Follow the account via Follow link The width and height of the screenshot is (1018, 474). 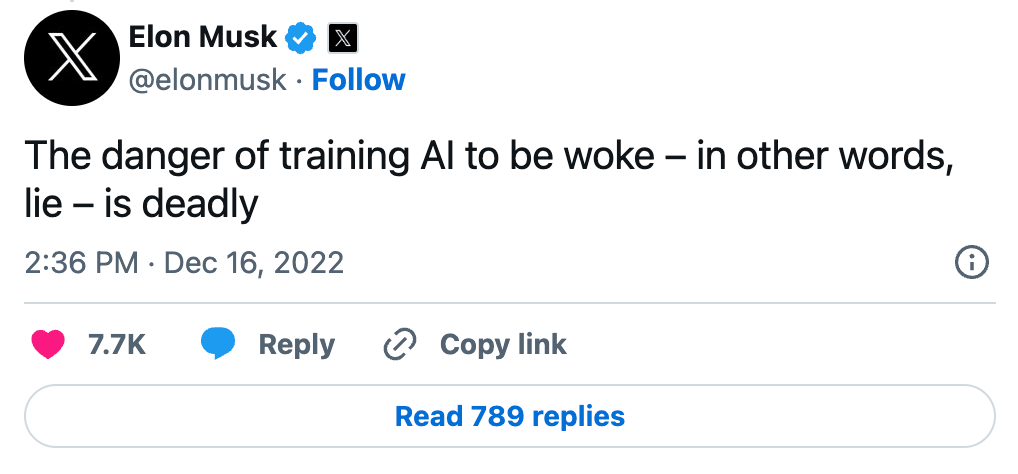(x=358, y=80)
